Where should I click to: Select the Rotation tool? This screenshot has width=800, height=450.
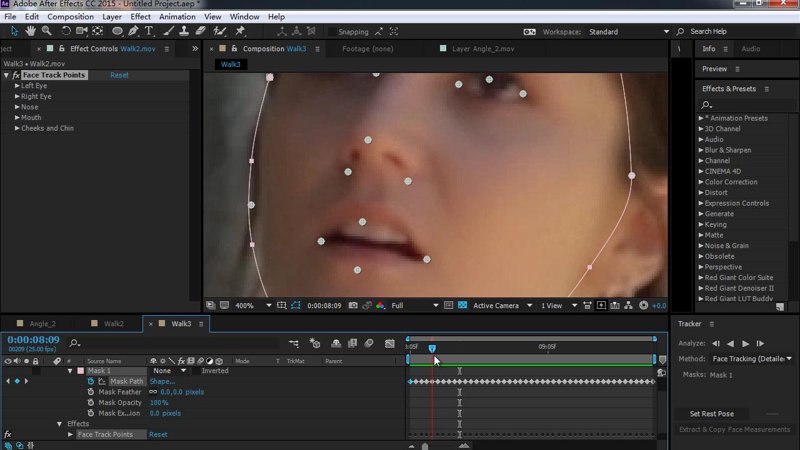coord(66,31)
